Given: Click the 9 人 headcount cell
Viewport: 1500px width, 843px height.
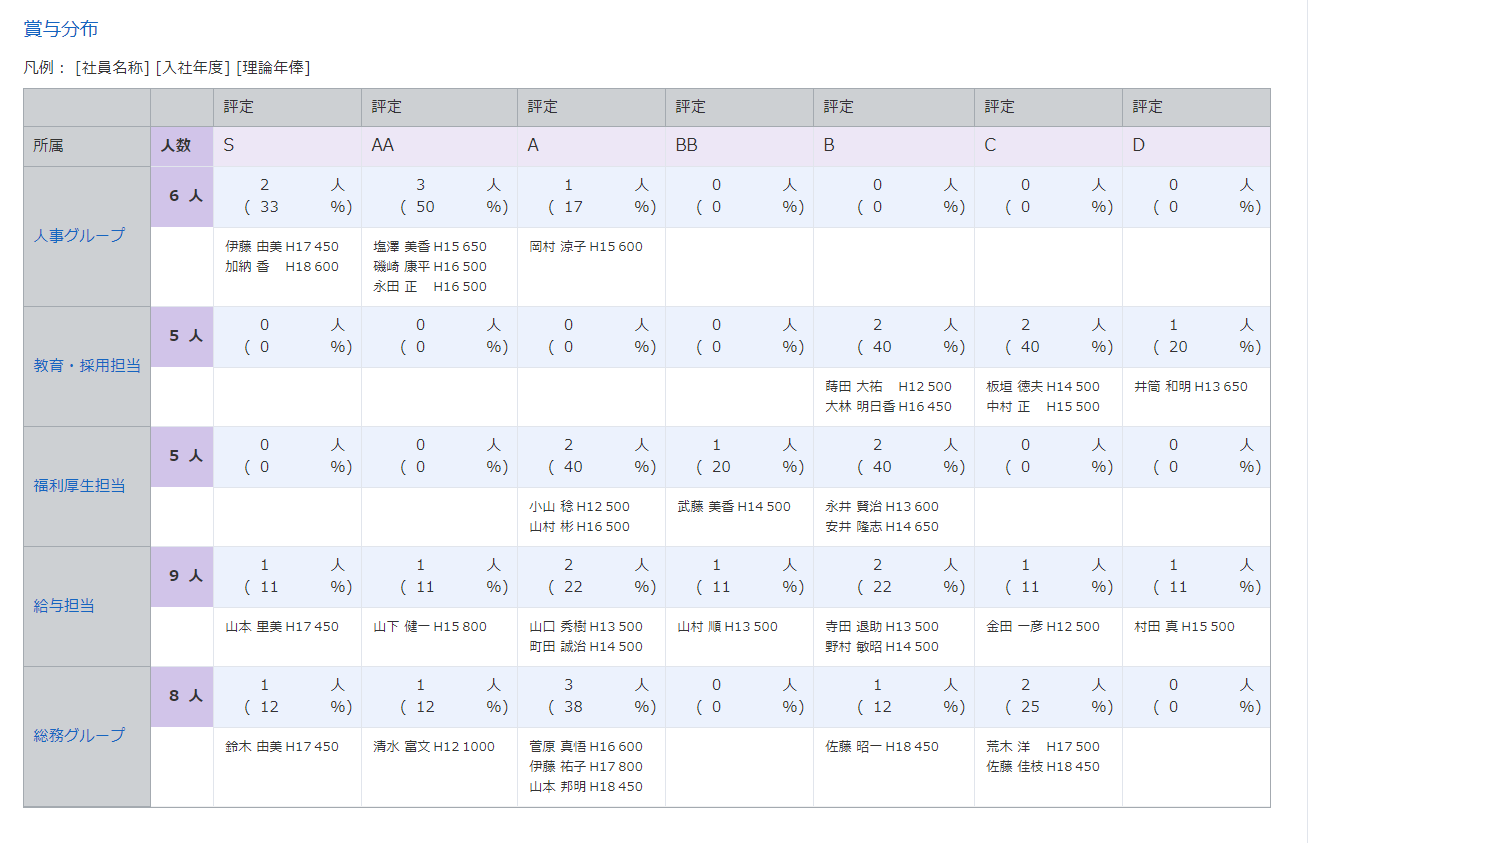Looking at the screenshot, I should coord(185,576).
